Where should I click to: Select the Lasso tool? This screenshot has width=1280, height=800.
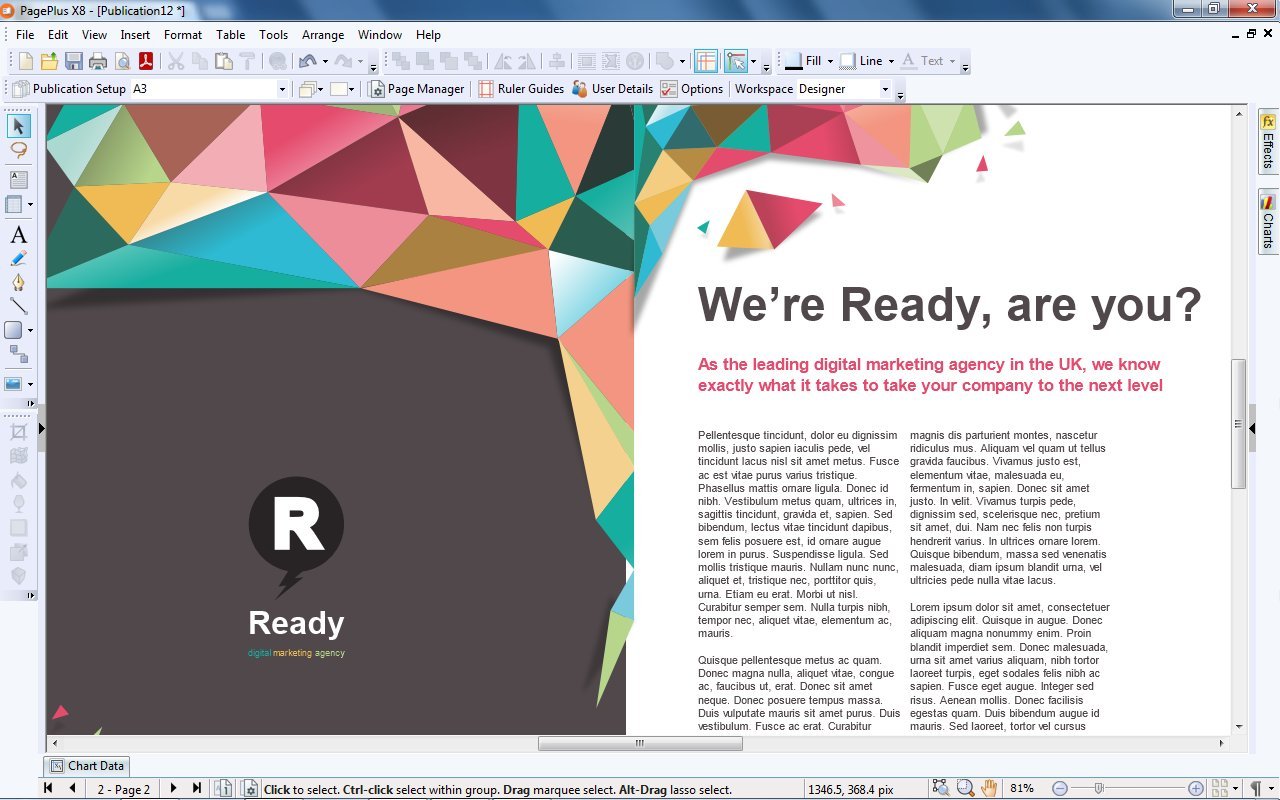(x=18, y=150)
